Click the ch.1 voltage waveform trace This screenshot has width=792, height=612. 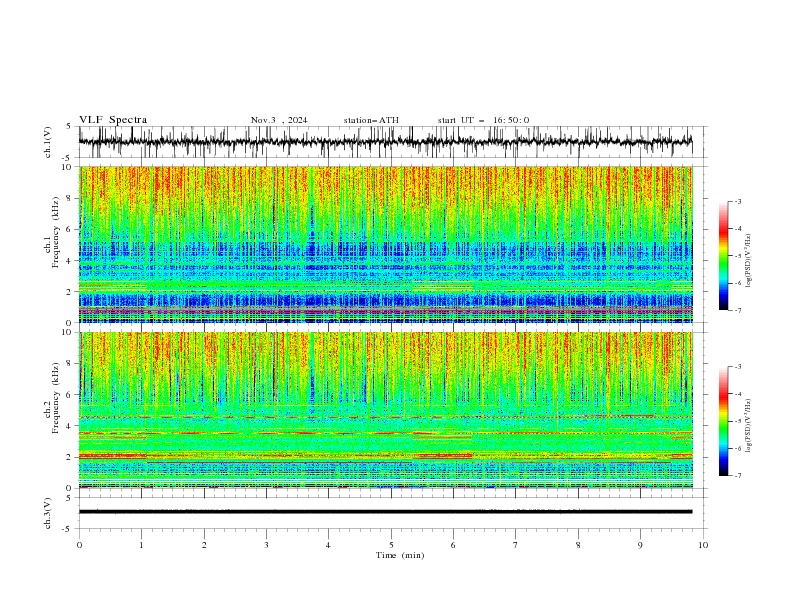(x=385, y=142)
